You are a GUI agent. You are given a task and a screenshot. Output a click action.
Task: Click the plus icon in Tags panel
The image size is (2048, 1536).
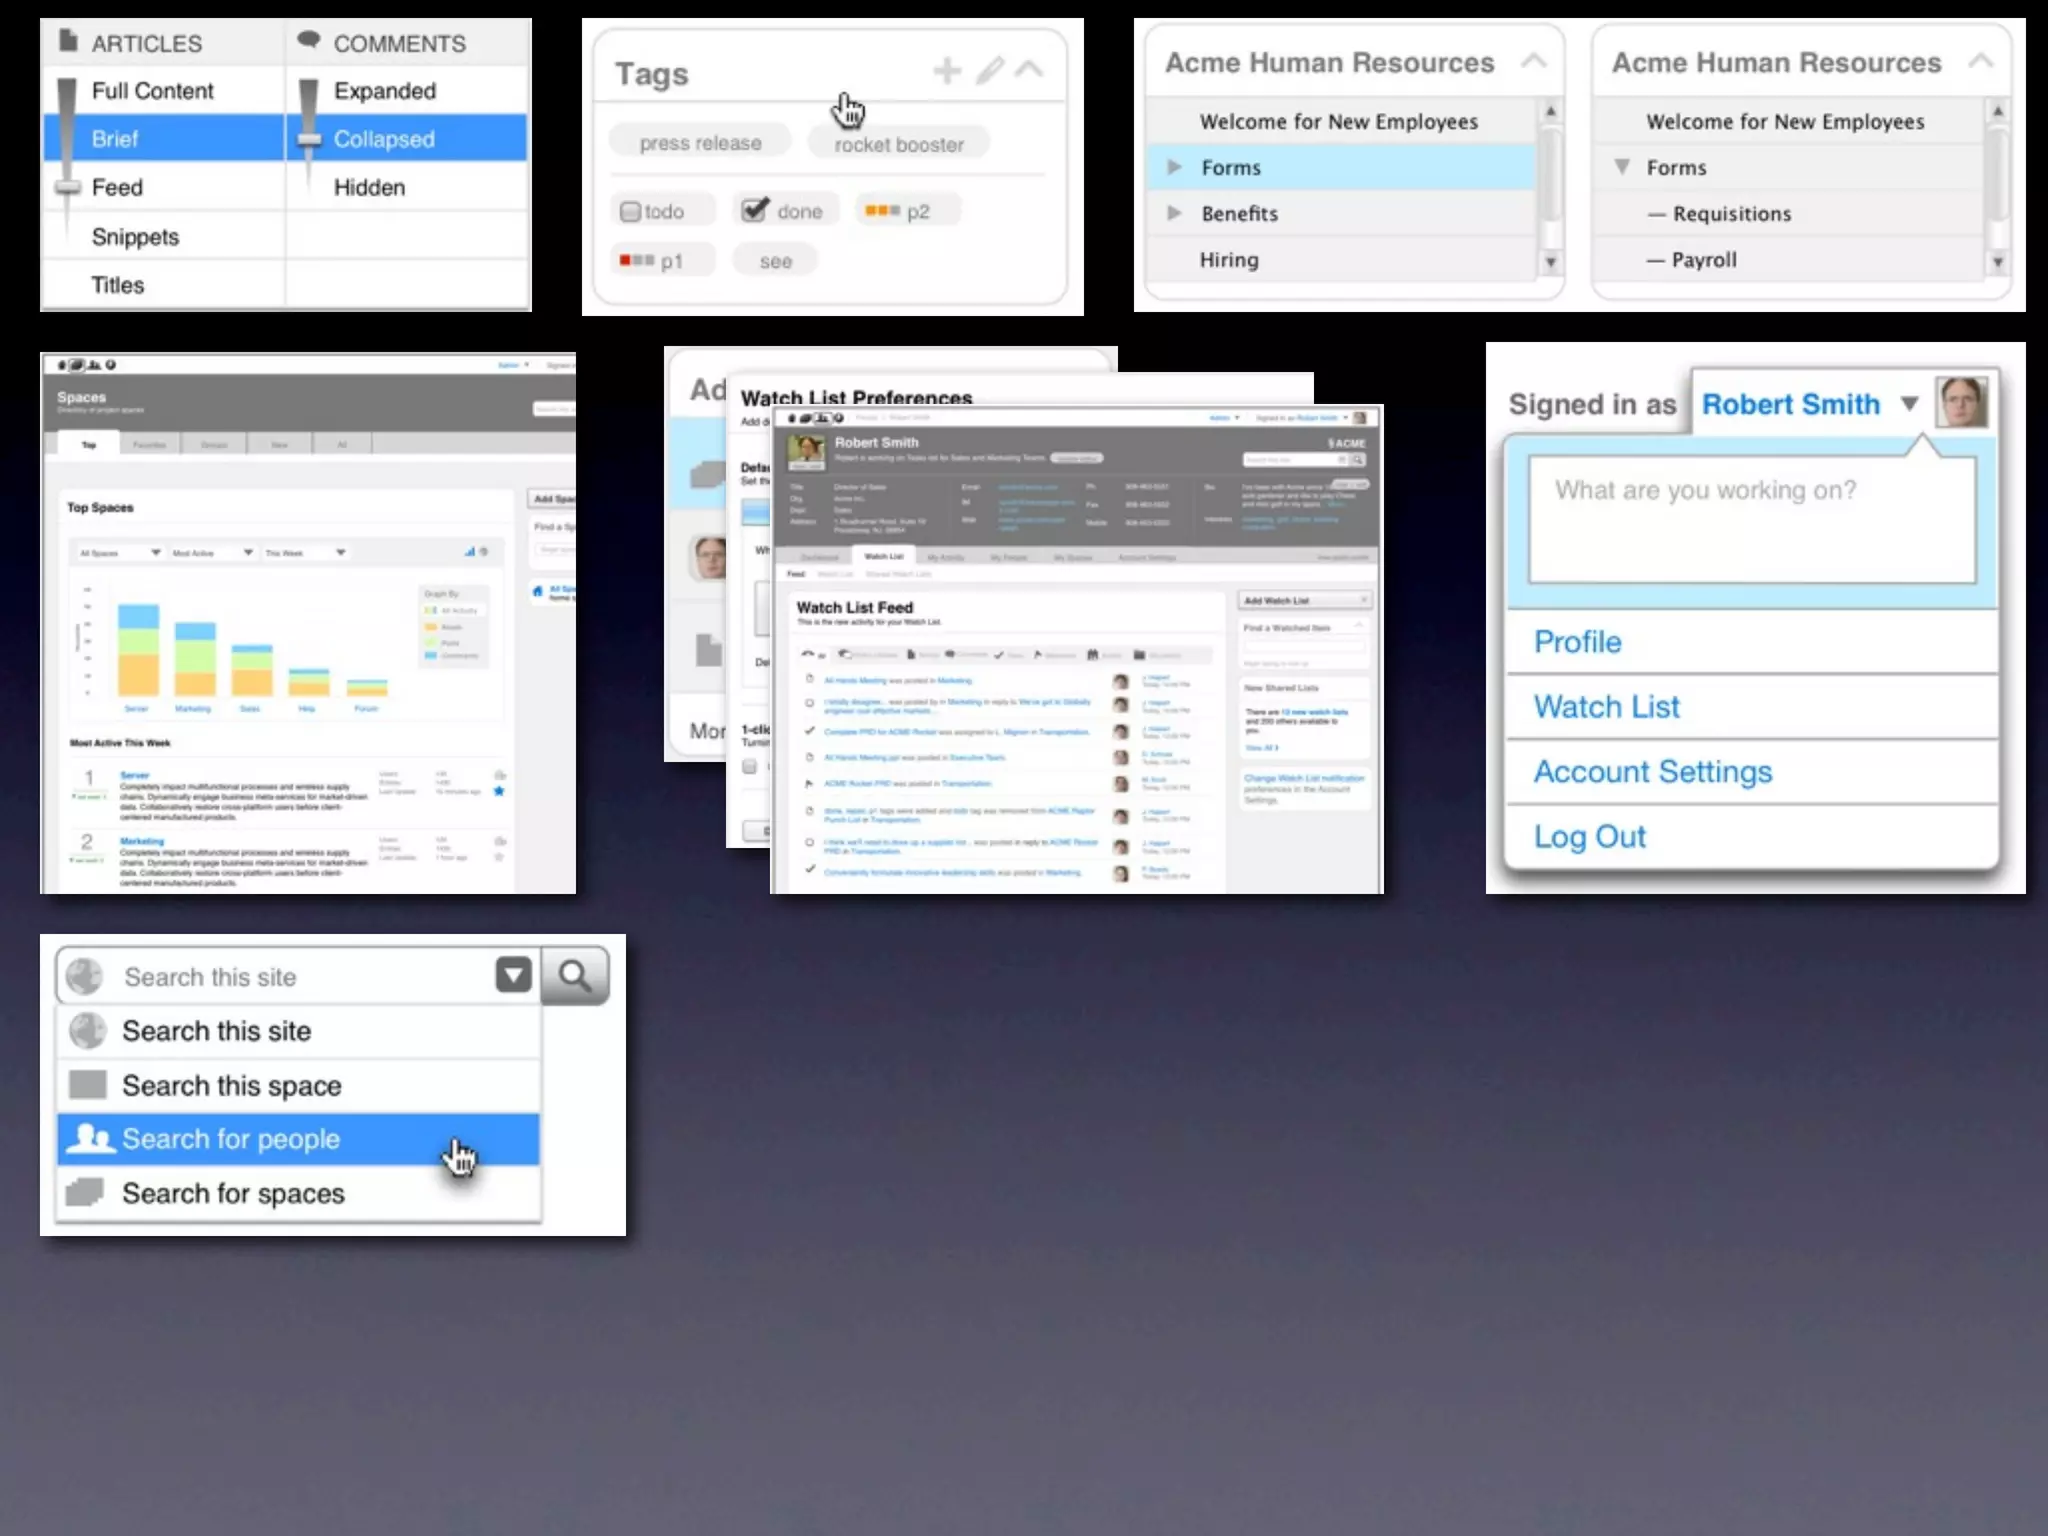(x=946, y=71)
